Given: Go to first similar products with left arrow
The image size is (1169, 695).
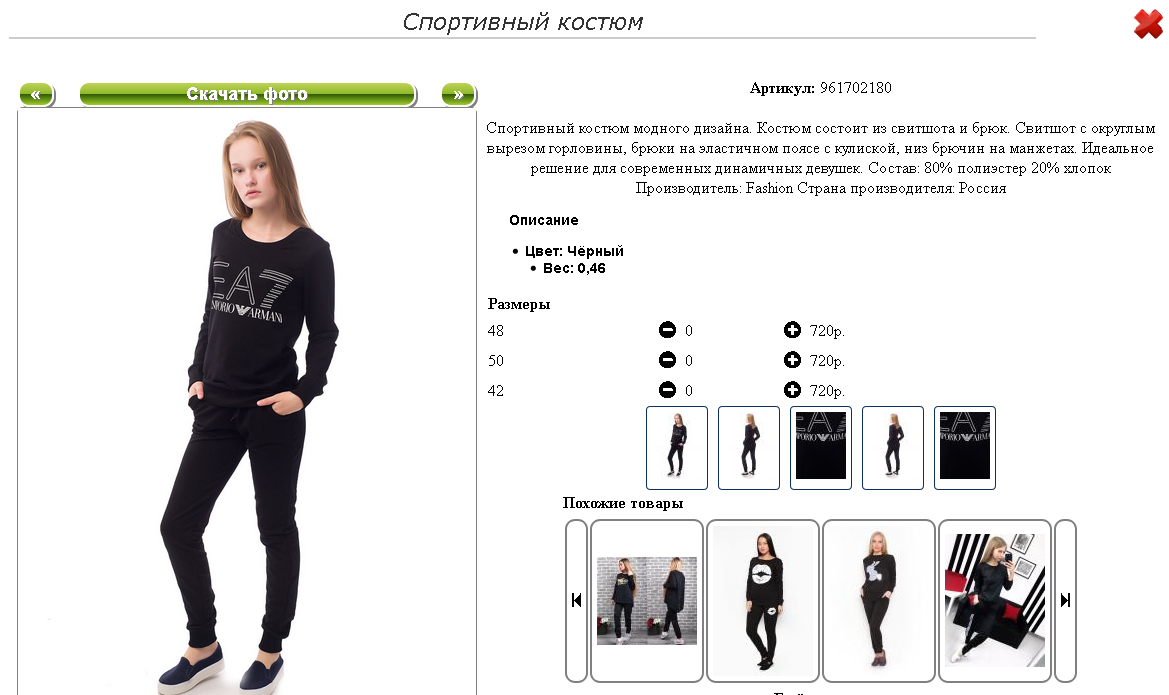Looking at the screenshot, I should pyautogui.click(x=576, y=600).
